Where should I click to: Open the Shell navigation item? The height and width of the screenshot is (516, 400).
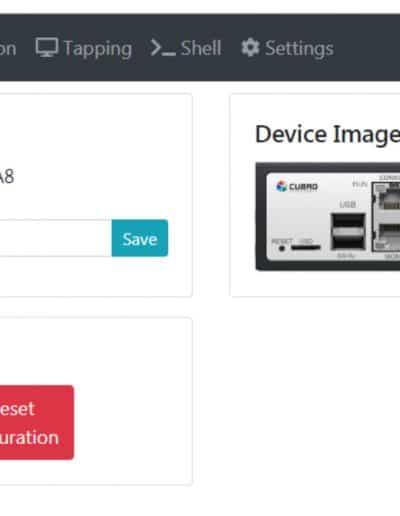click(x=186, y=48)
